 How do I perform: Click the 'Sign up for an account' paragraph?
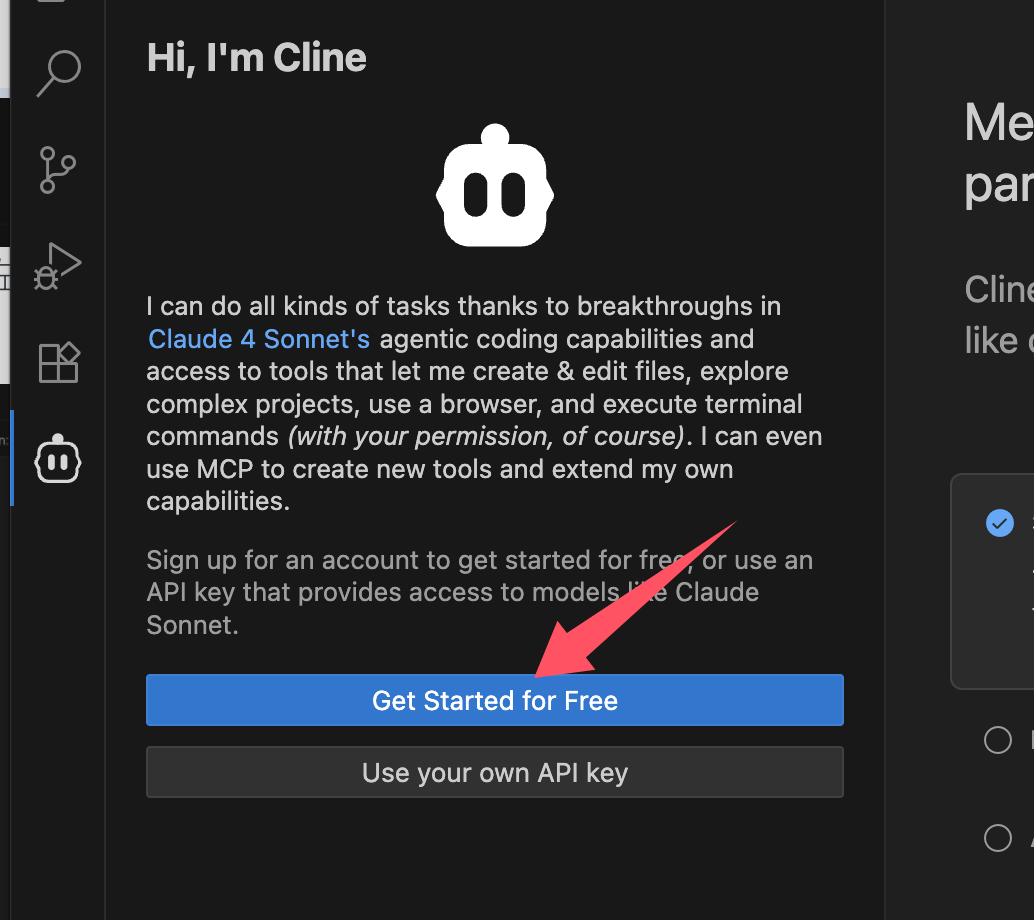(479, 592)
